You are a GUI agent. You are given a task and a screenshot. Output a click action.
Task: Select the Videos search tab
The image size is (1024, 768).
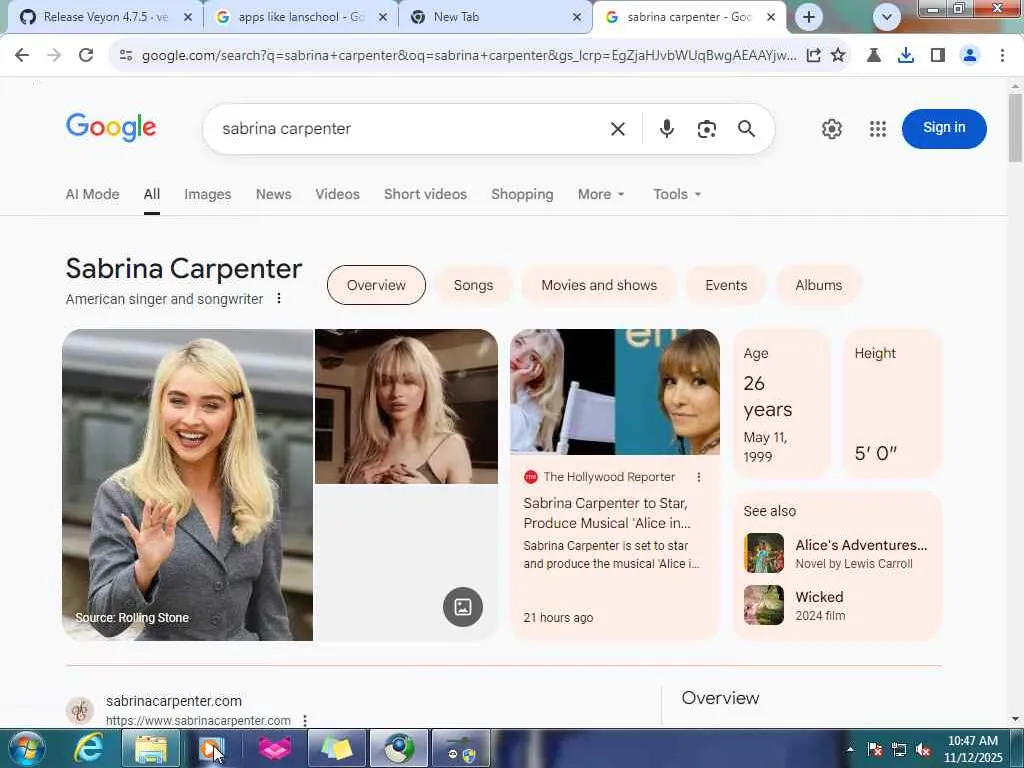(x=337, y=195)
